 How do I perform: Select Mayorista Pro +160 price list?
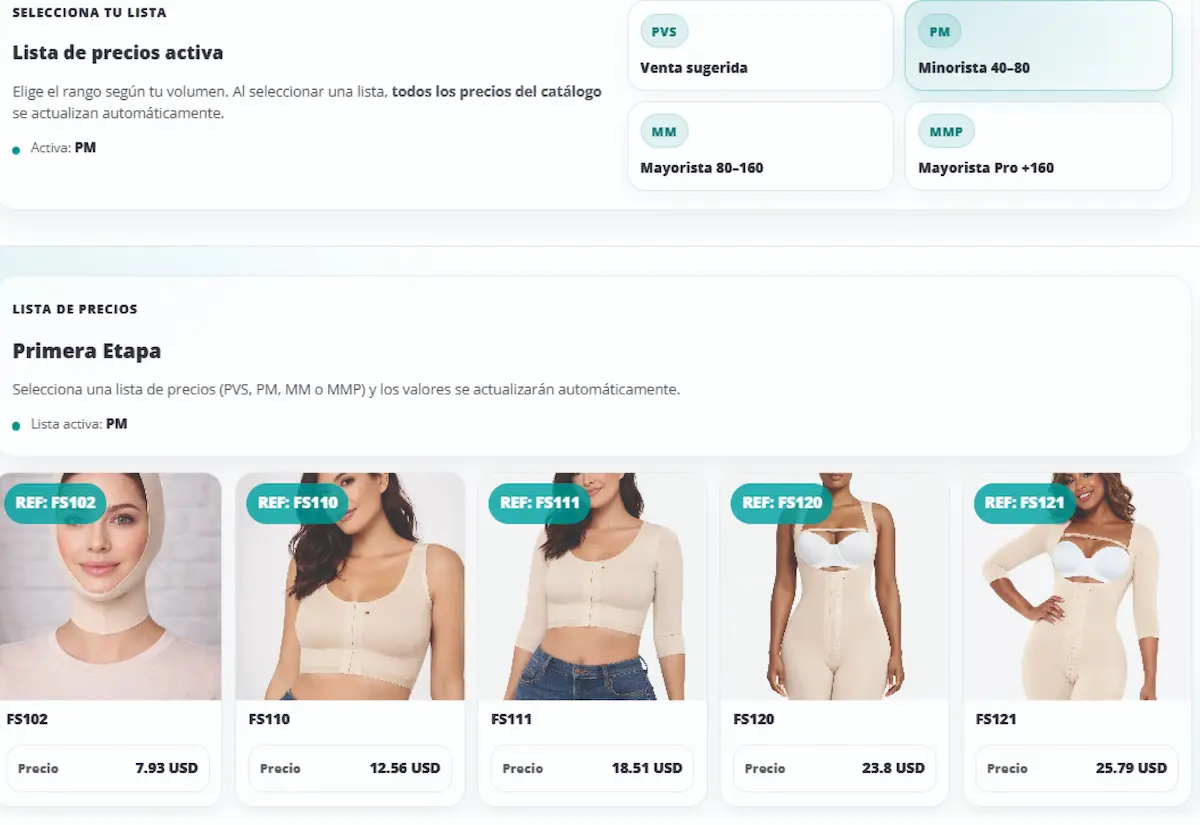click(1038, 146)
